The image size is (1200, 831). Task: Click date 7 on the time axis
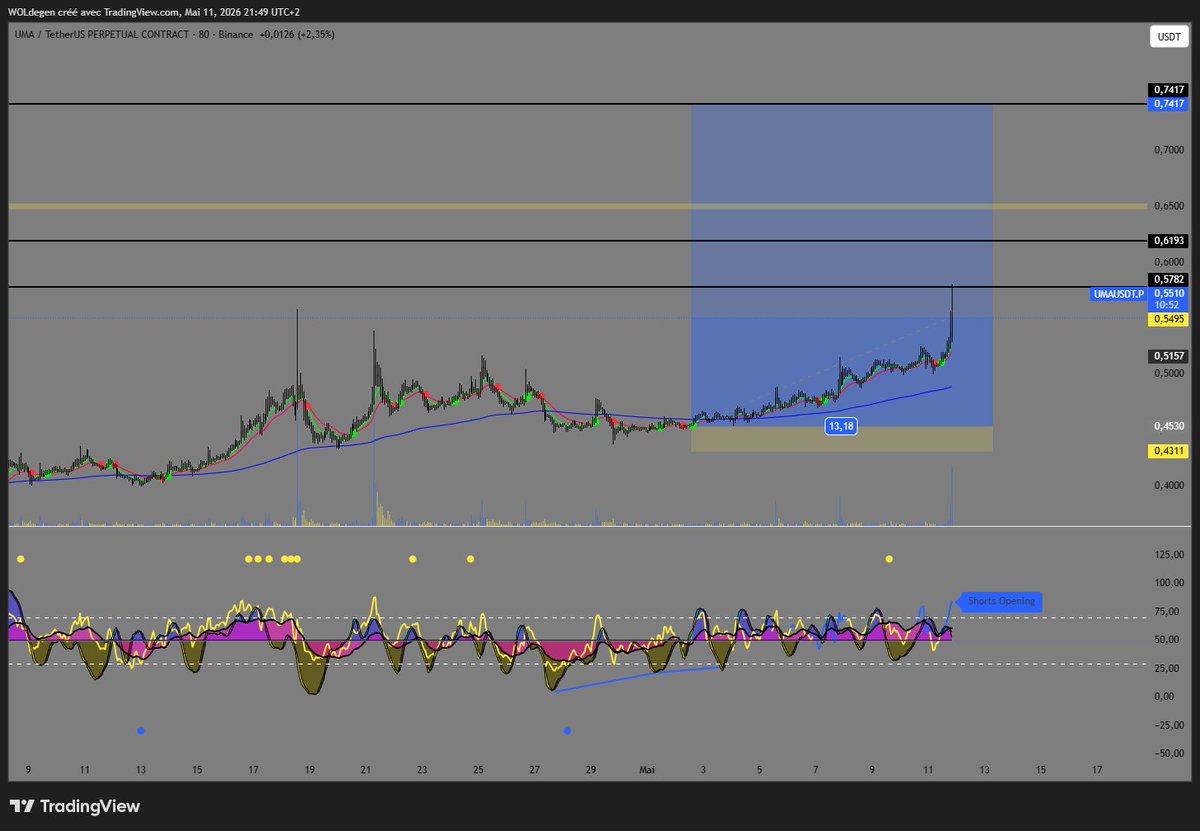[816, 770]
